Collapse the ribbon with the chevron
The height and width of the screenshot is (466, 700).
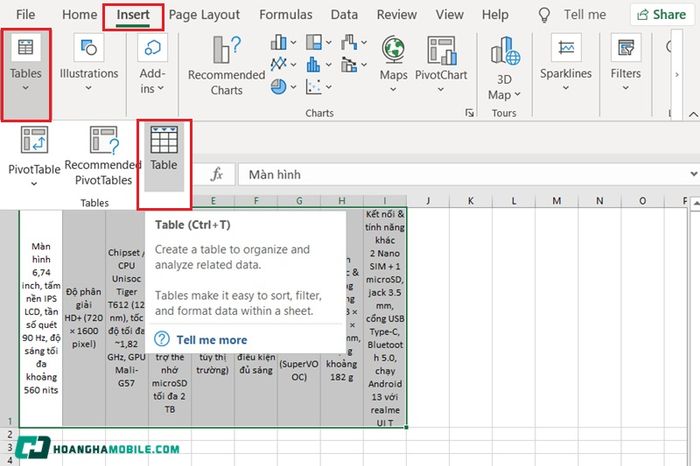coord(693,115)
